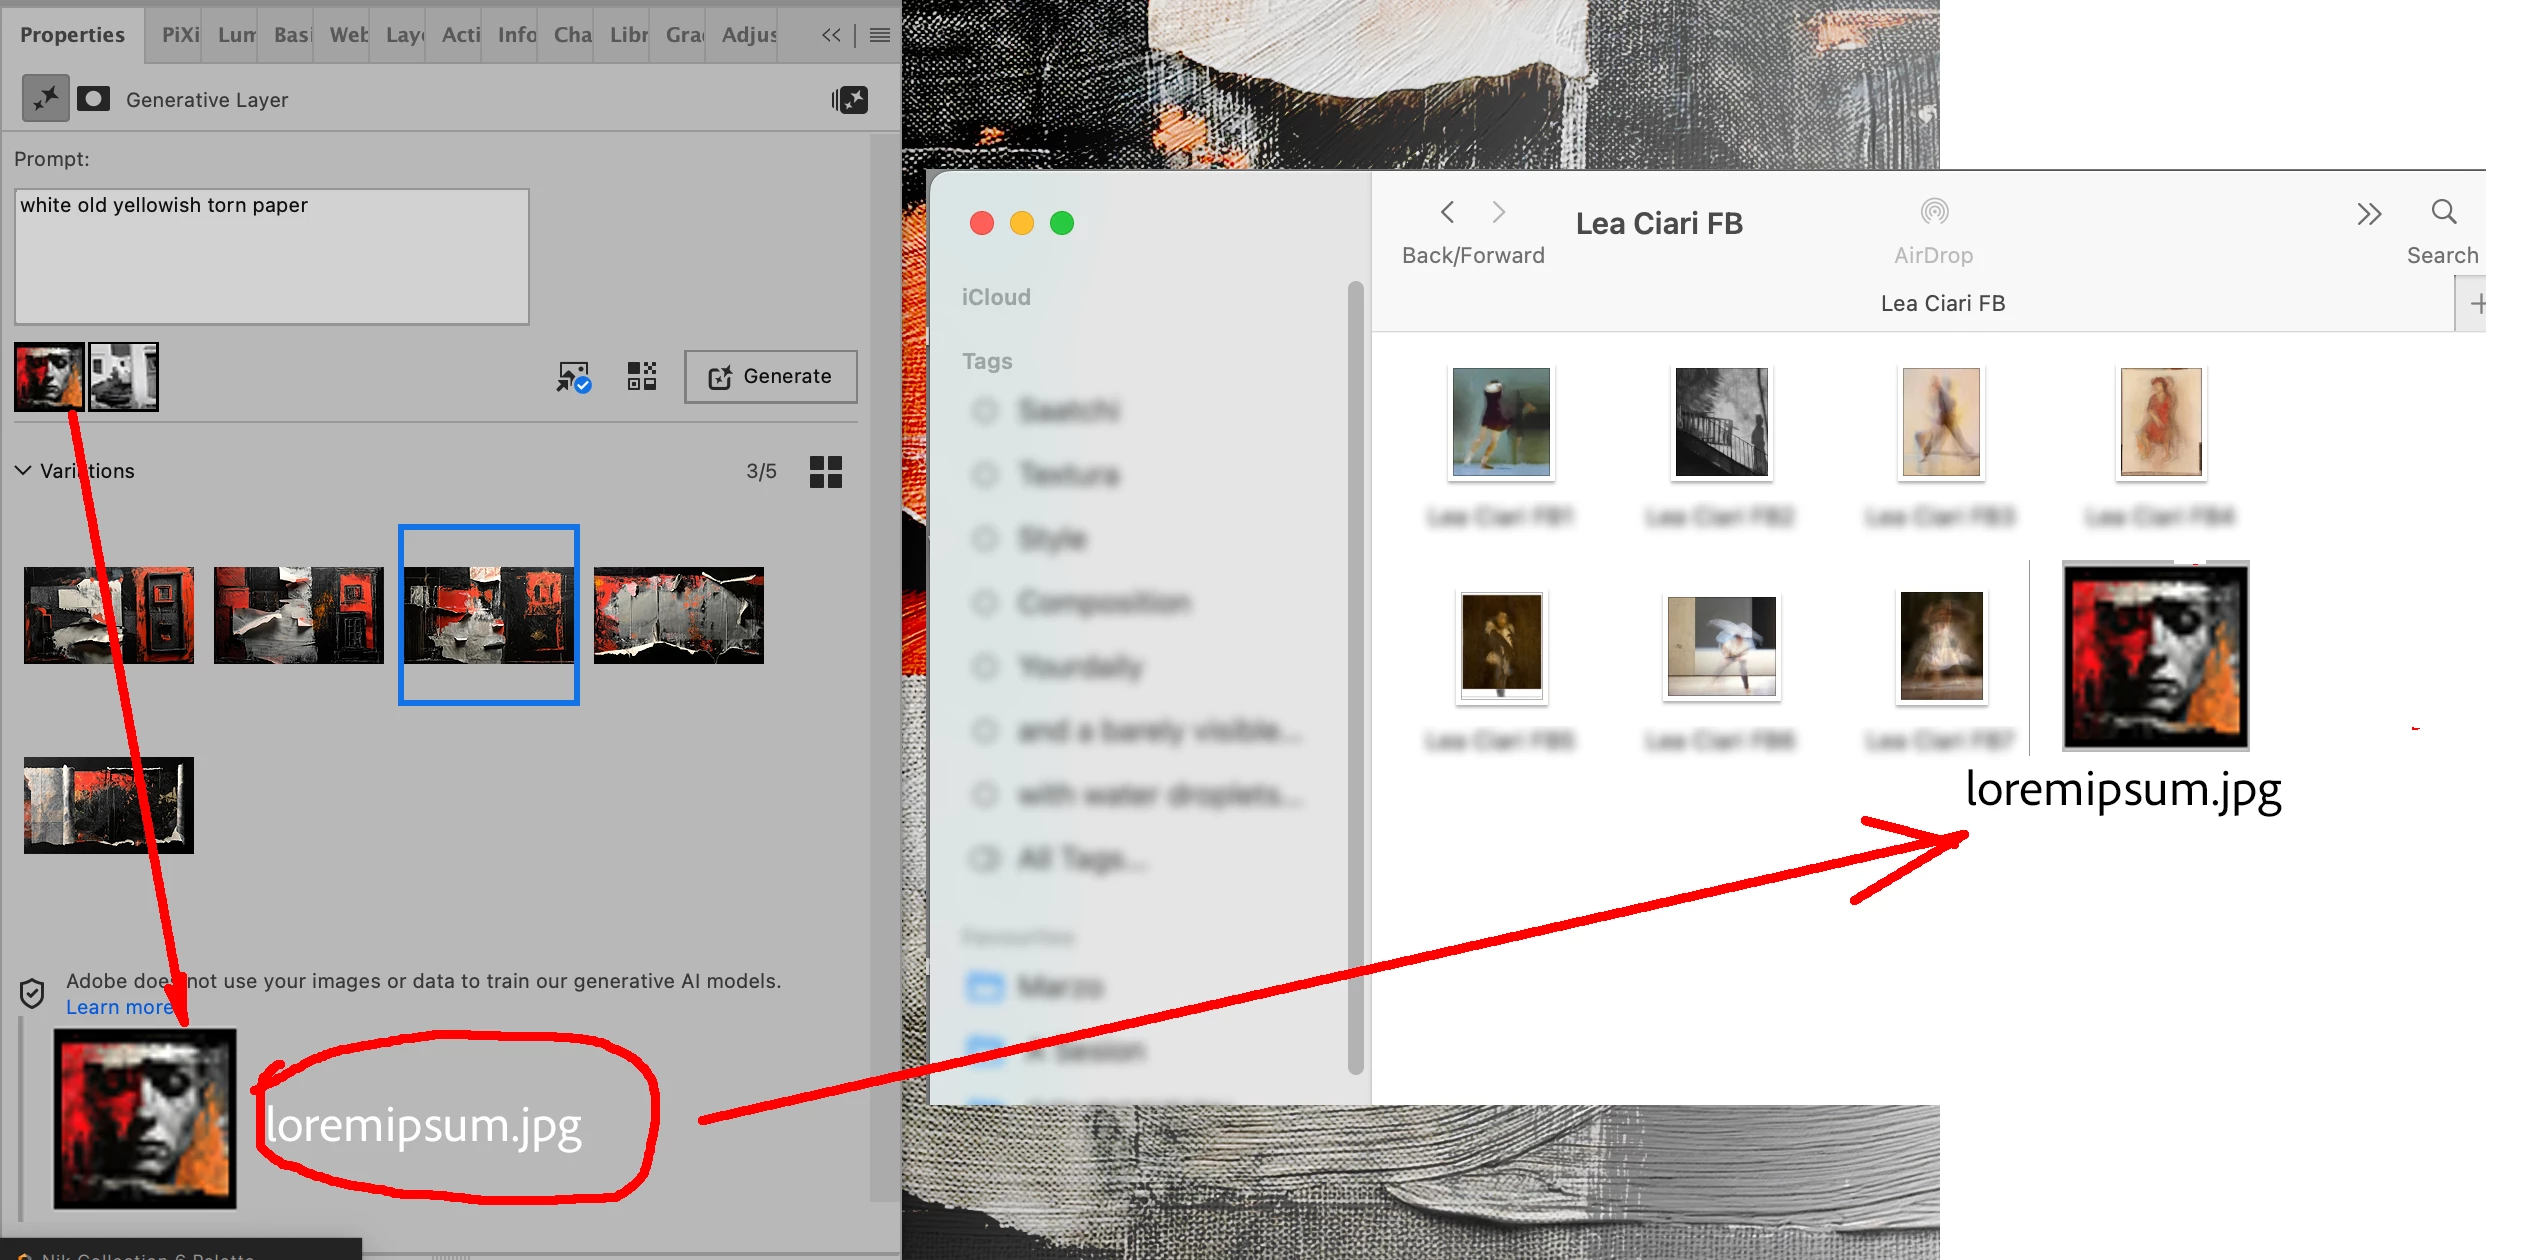Click the Finder Search magnifier
Screen dimensions: 2548x1260
pyautogui.click(x=2443, y=212)
